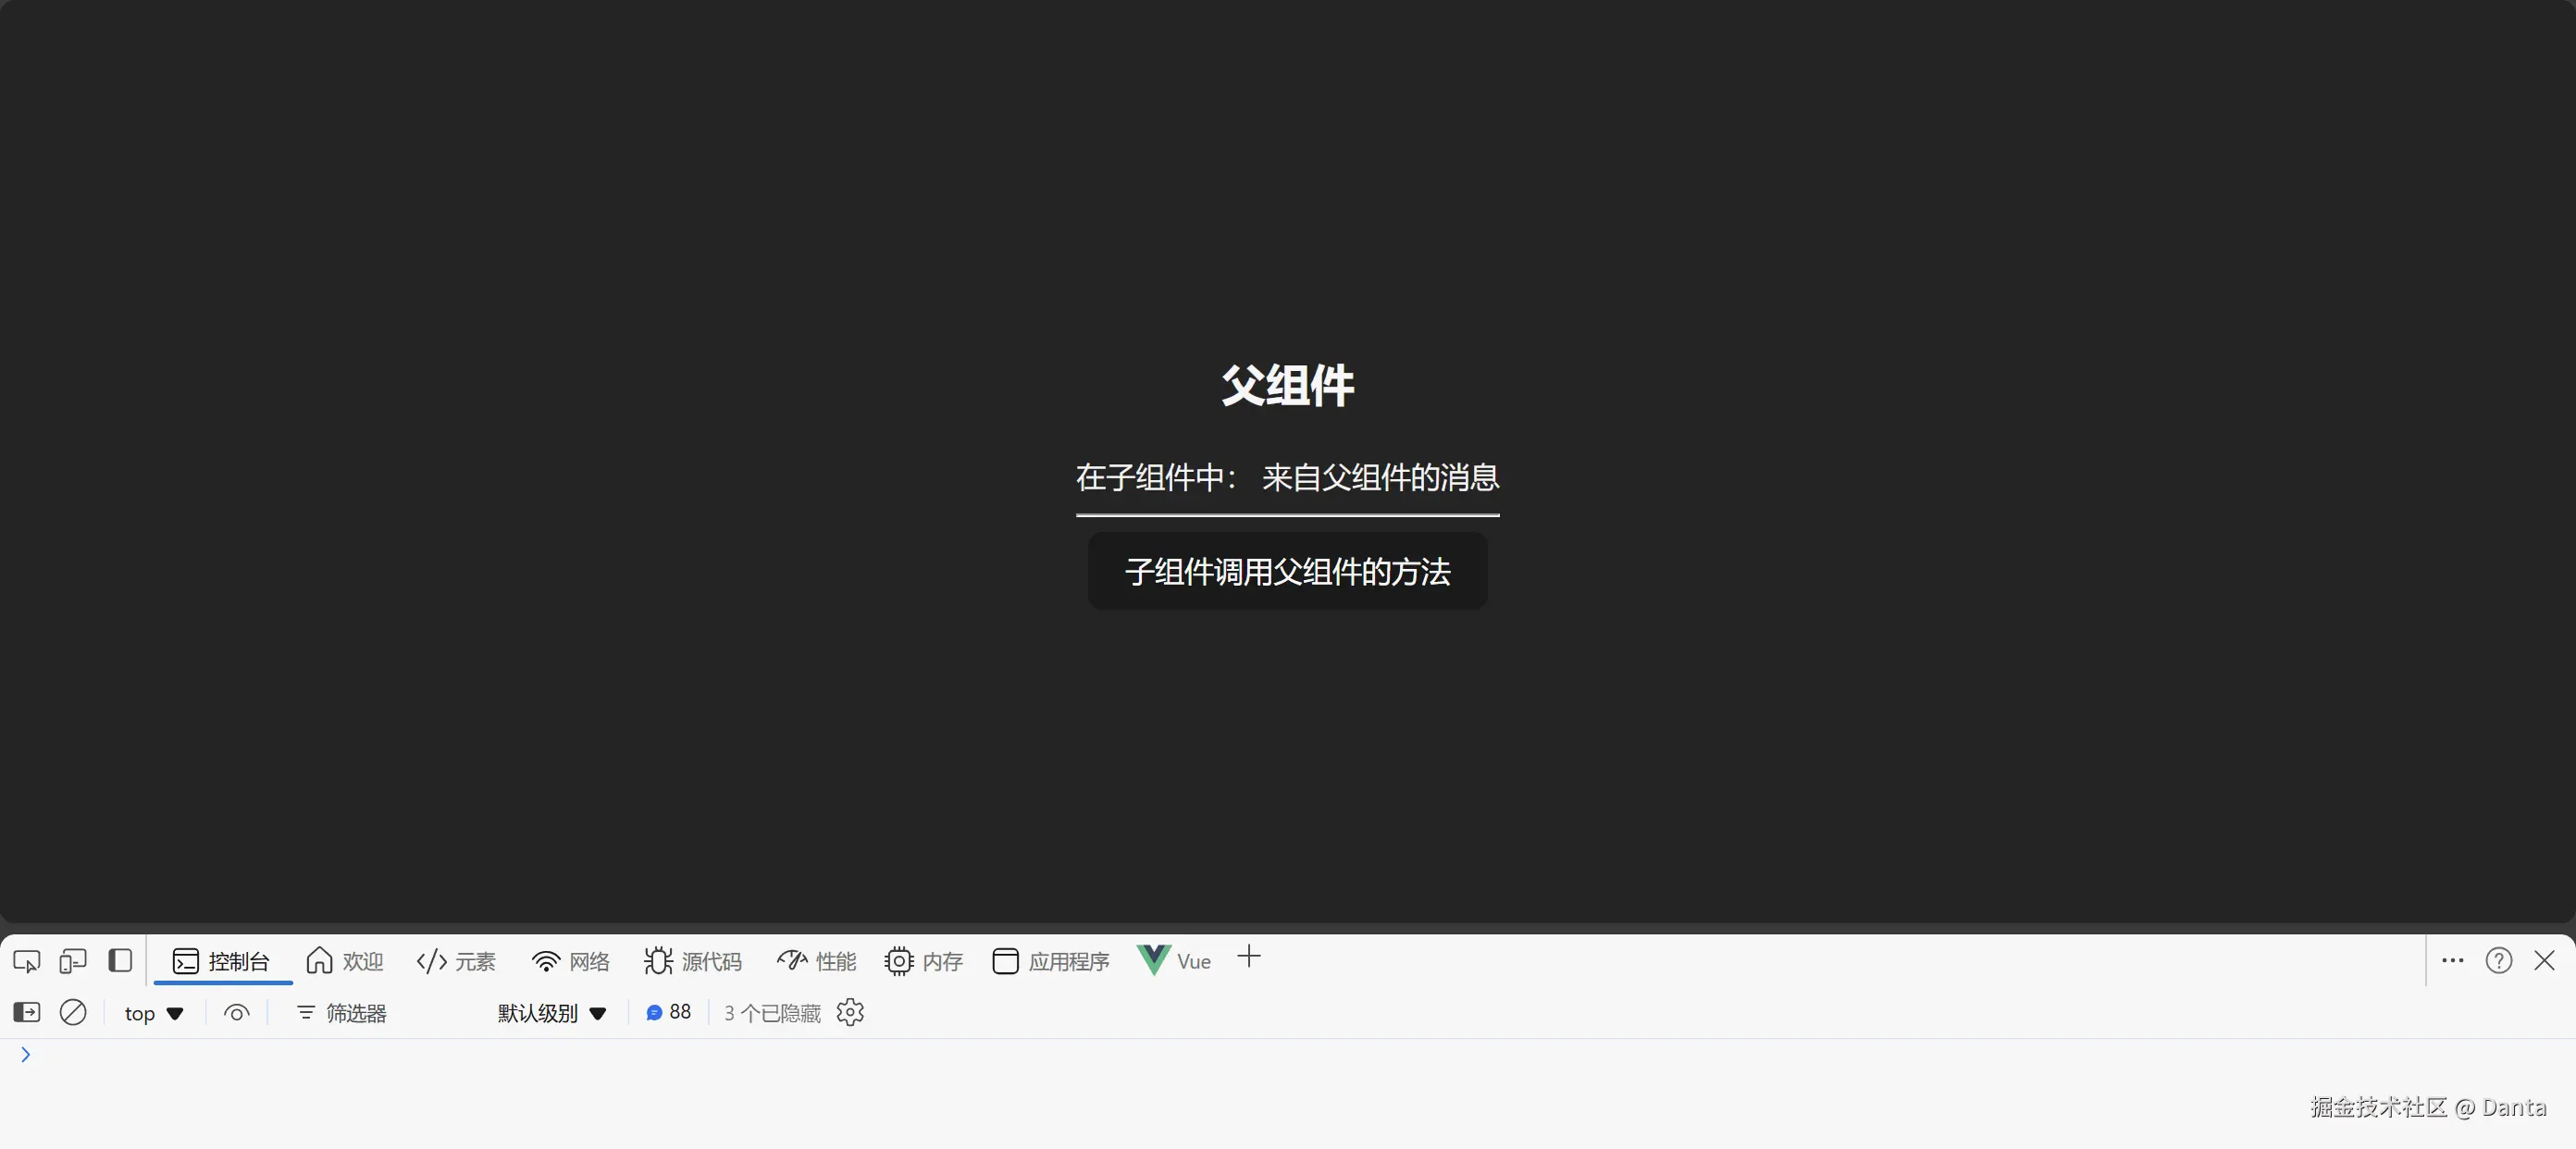Image resolution: width=2576 pixels, height=1149 pixels.
Task: Open the 默认级别 log level dropdown
Action: (550, 1012)
